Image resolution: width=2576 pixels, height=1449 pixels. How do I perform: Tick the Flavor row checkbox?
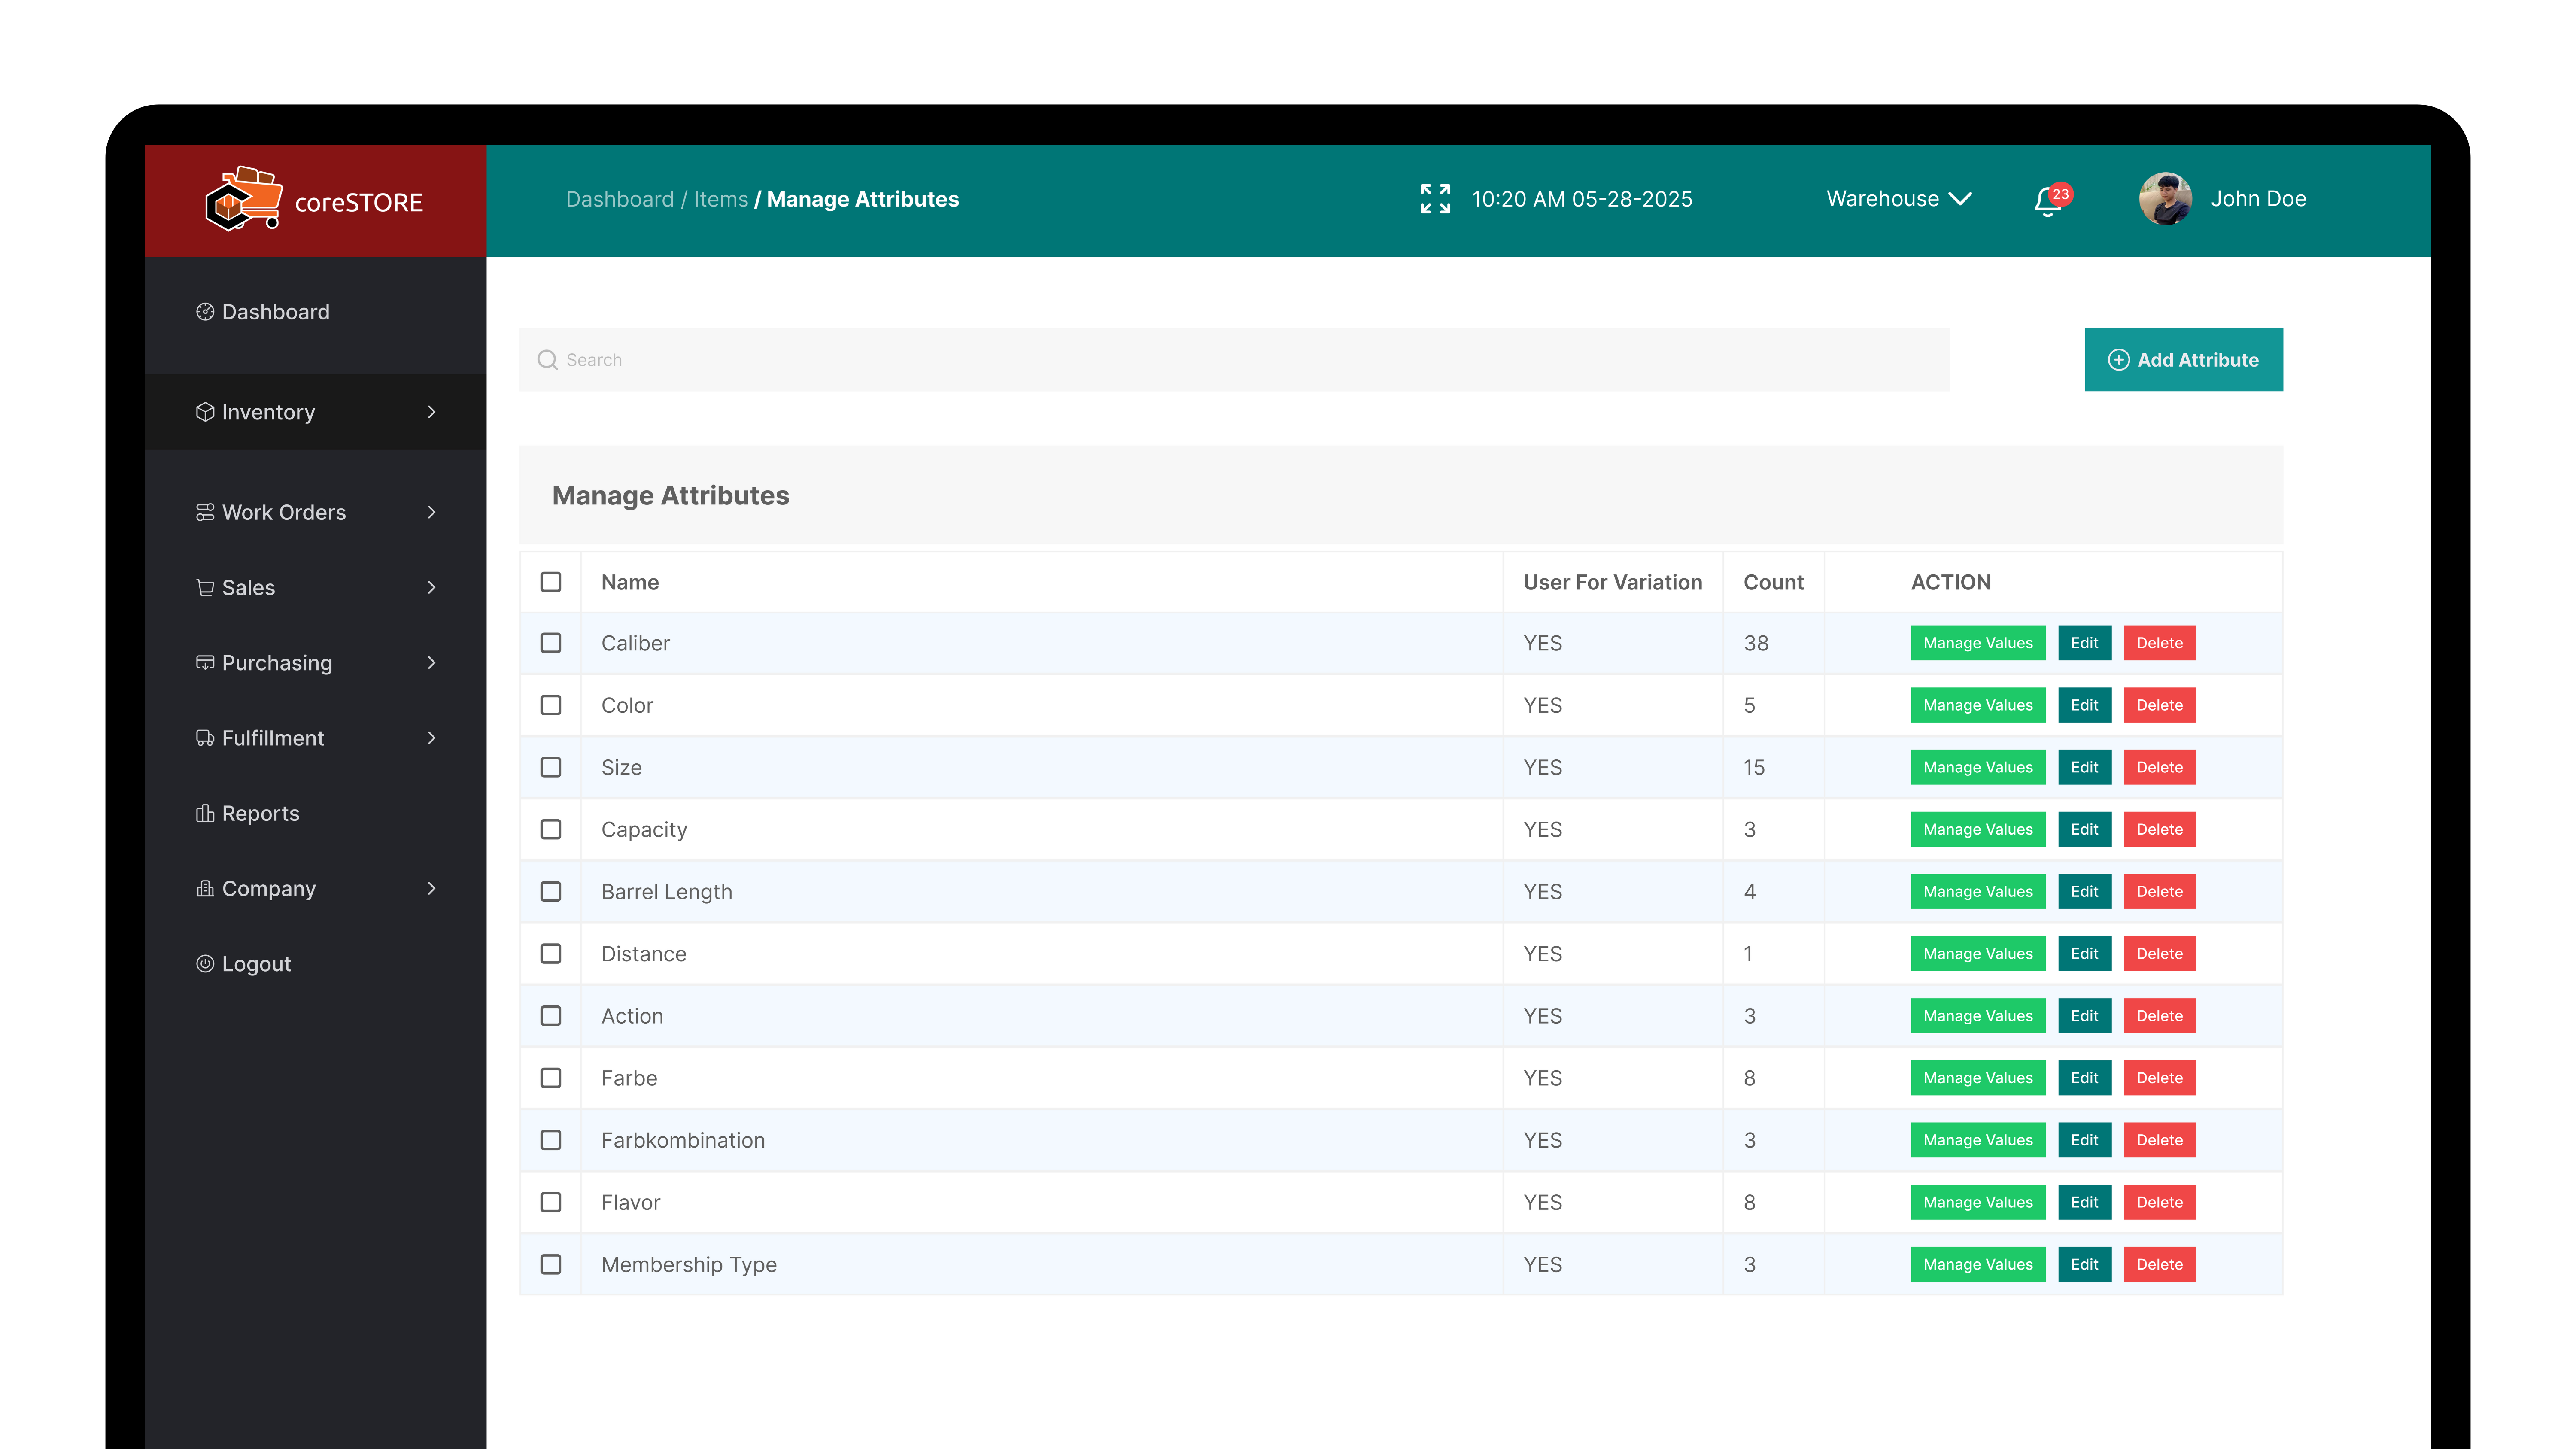[551, 1202]
